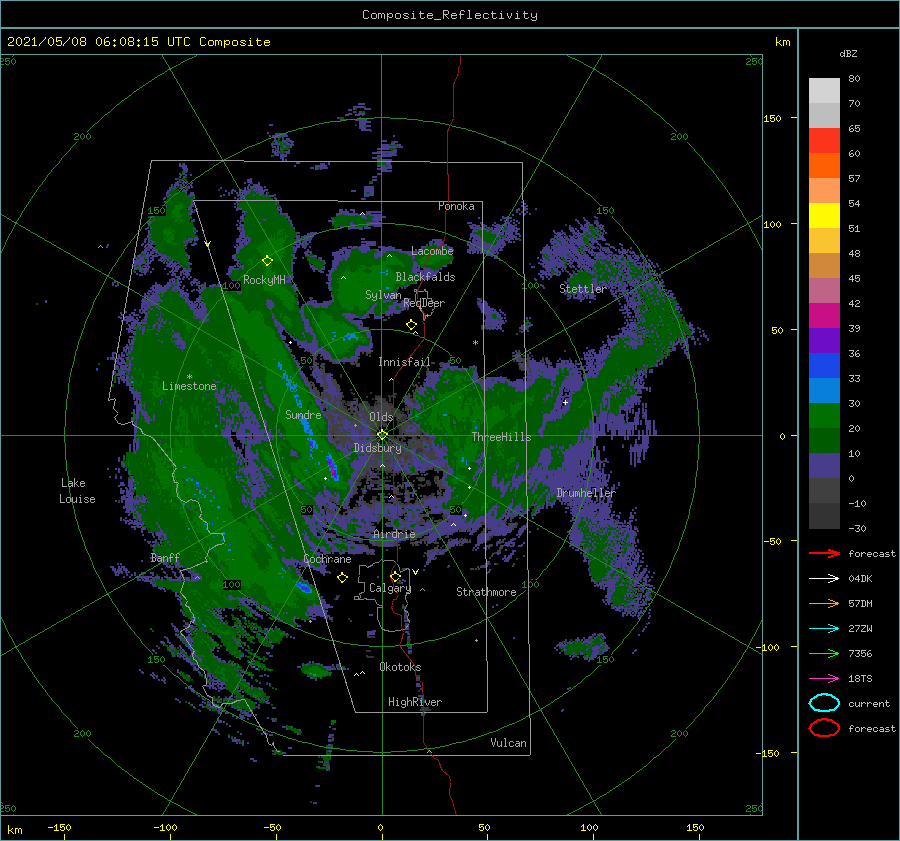This screenshot has height=841, width=900.
Task: Click the red 60–65 dBZ swatch
Action: pos(824,141)
